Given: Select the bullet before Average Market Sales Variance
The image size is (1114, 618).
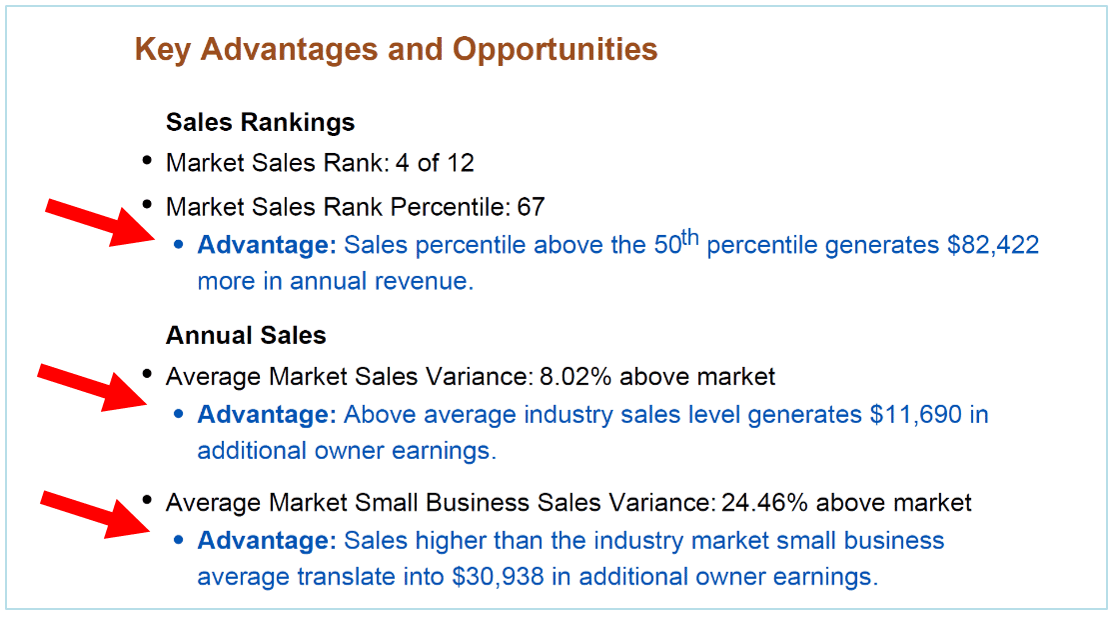Looking at the screenshot, I should (x=148, y=375).
